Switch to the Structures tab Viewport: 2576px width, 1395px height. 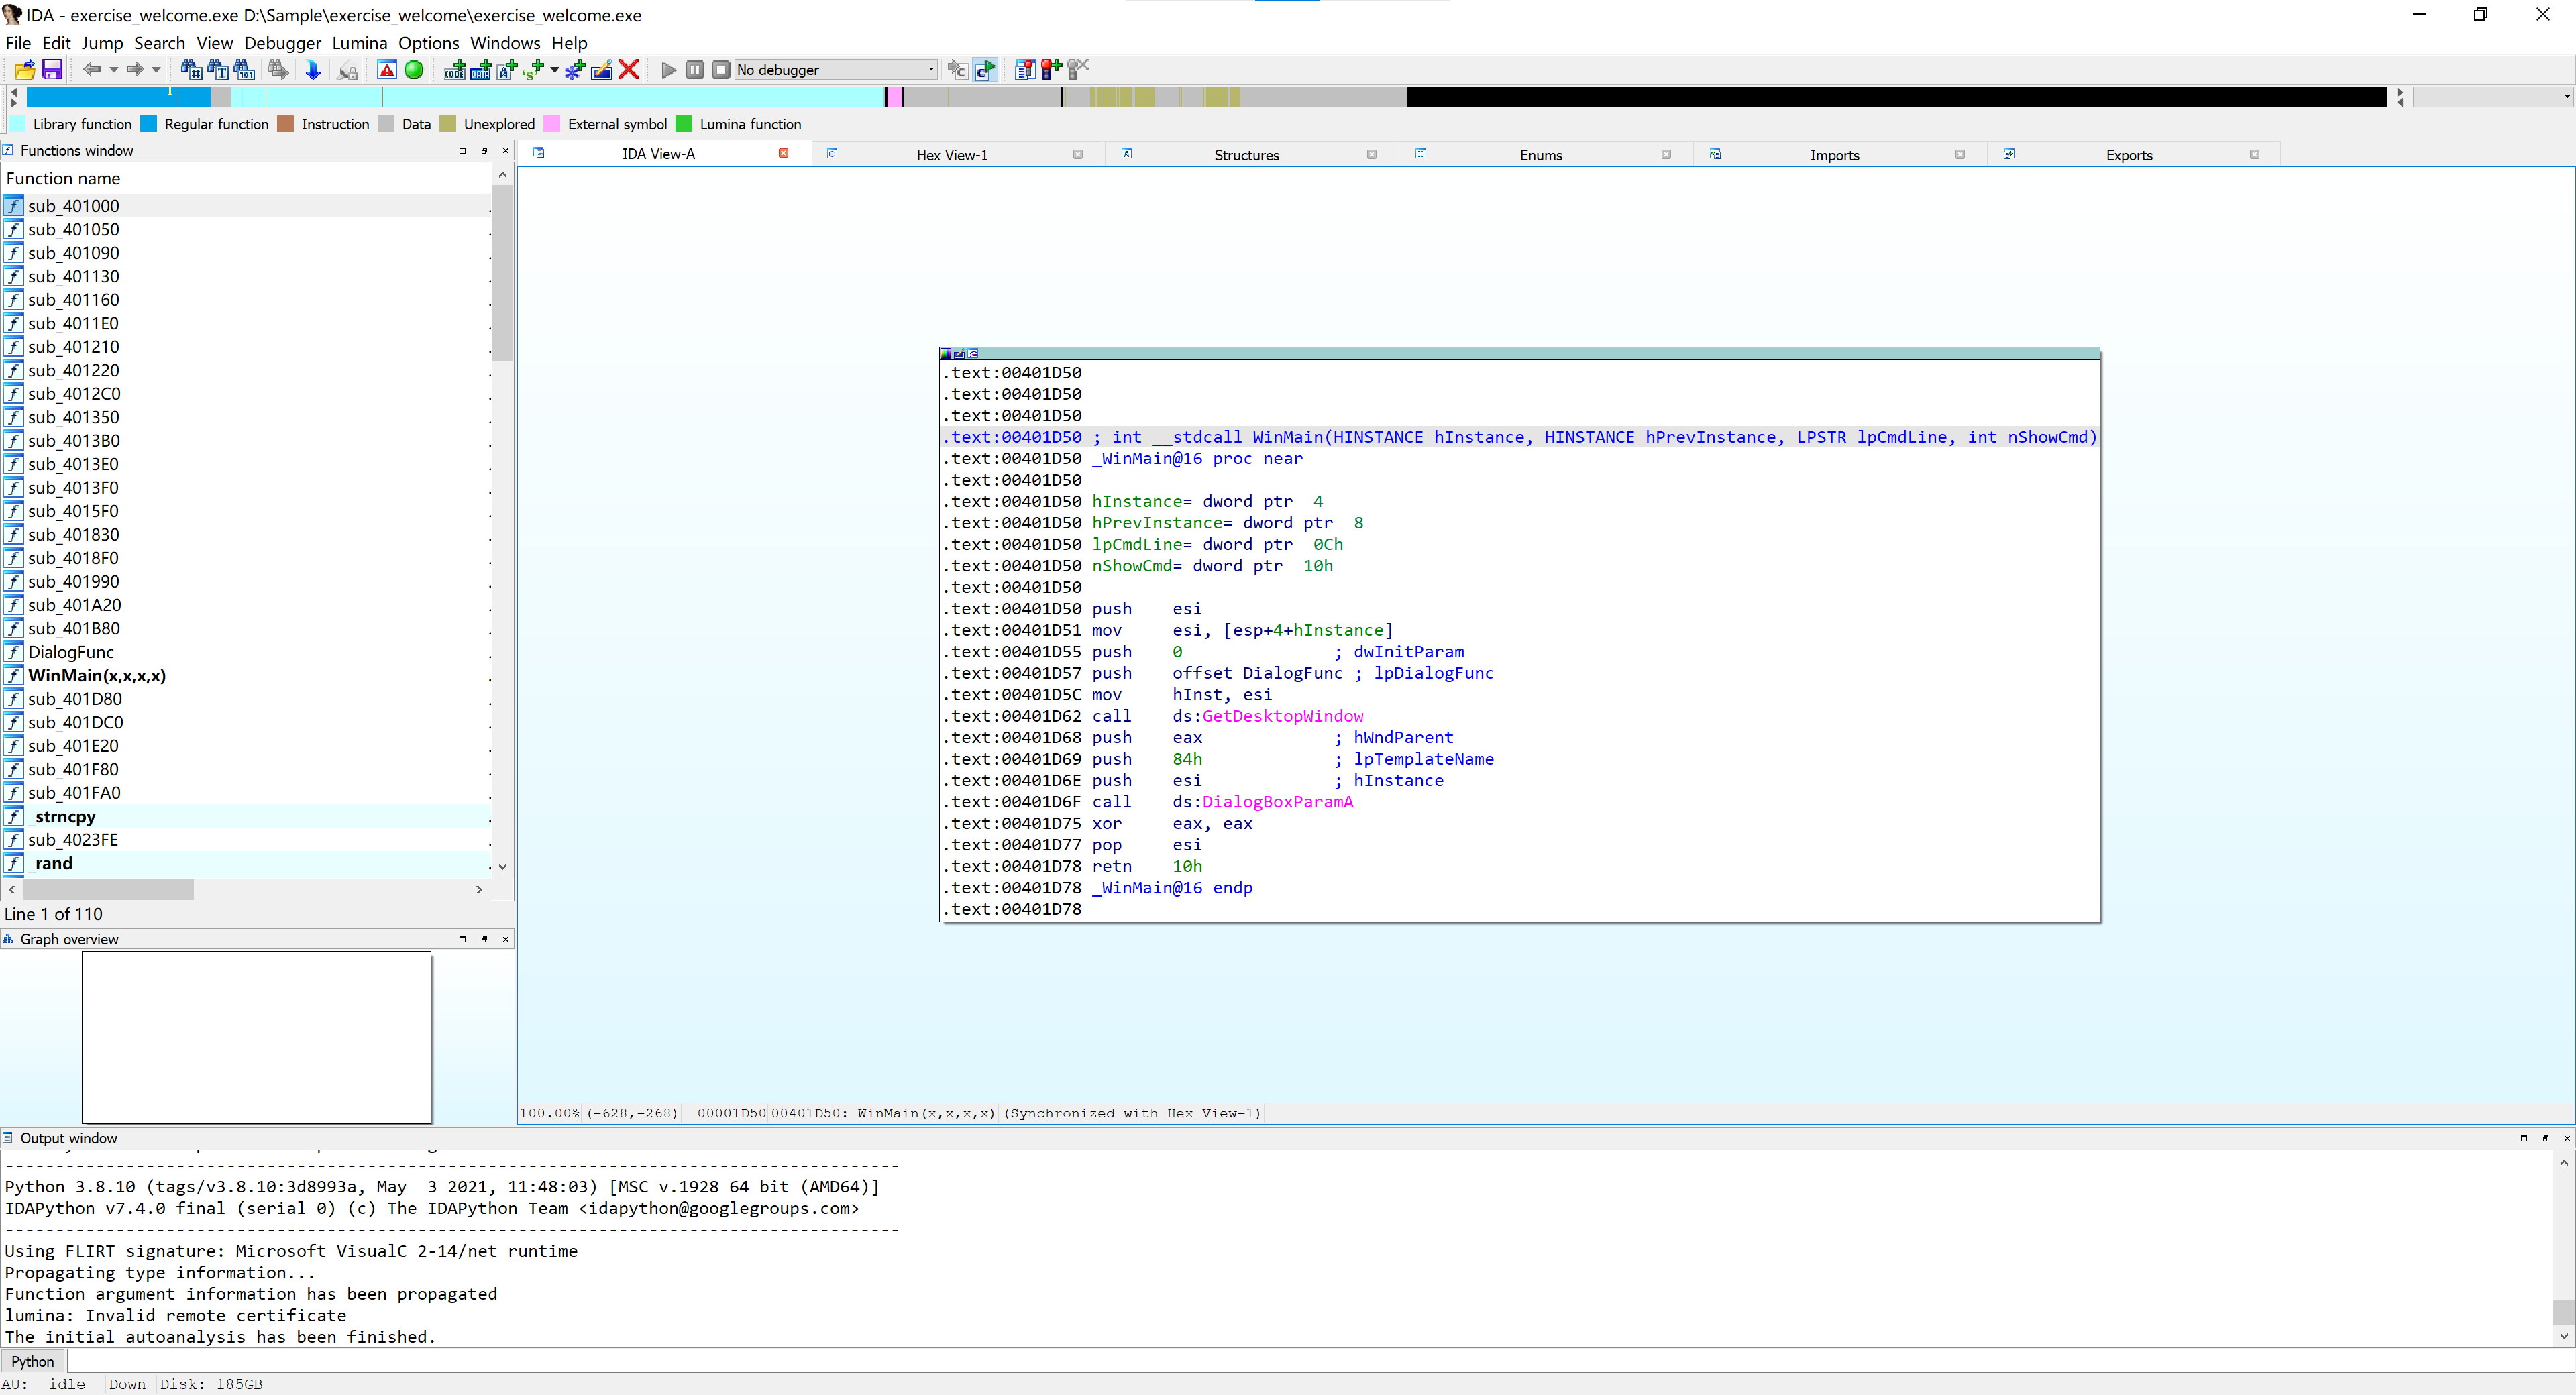coord(1246,155)
